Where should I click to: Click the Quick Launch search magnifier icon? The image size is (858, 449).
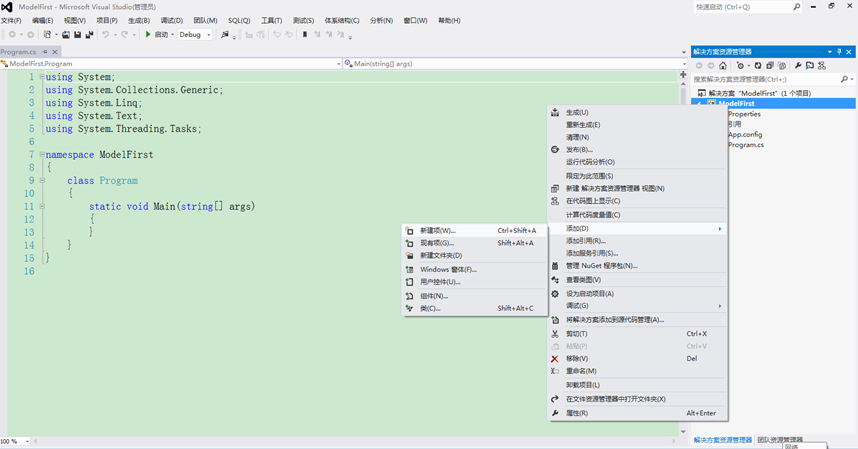tap(796, 7)
